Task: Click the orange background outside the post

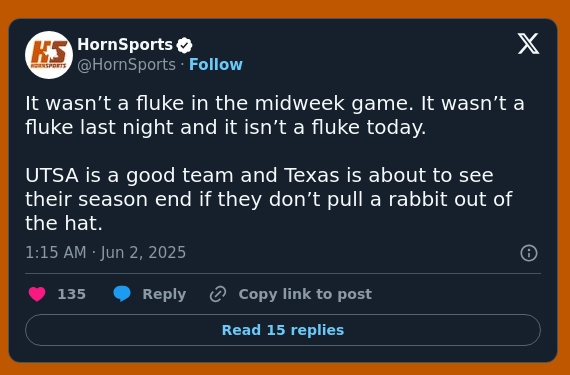Action: tap(285, 8)
